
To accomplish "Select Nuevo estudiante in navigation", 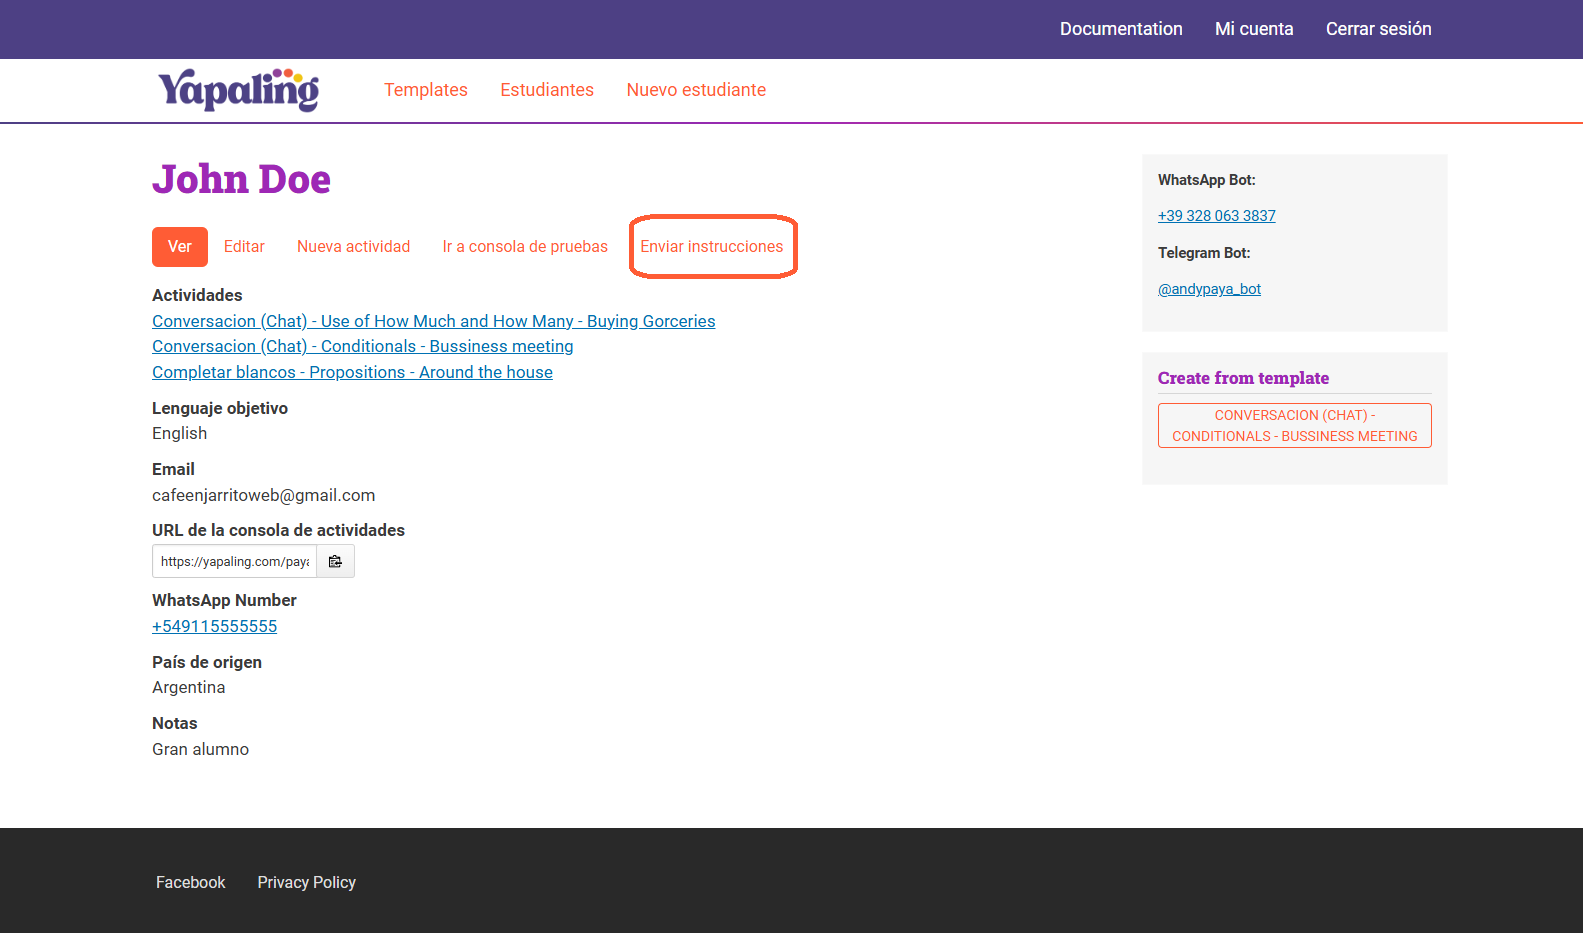I will 695,90.
